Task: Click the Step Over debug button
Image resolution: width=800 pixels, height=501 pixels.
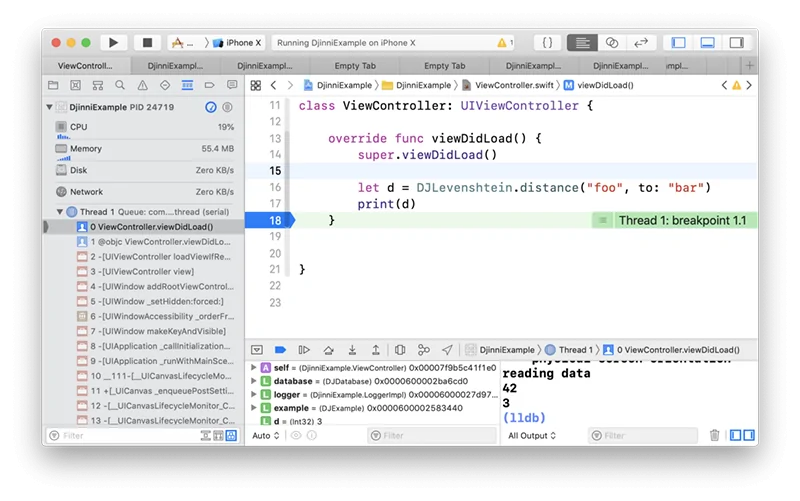Action: pos(328,350)
